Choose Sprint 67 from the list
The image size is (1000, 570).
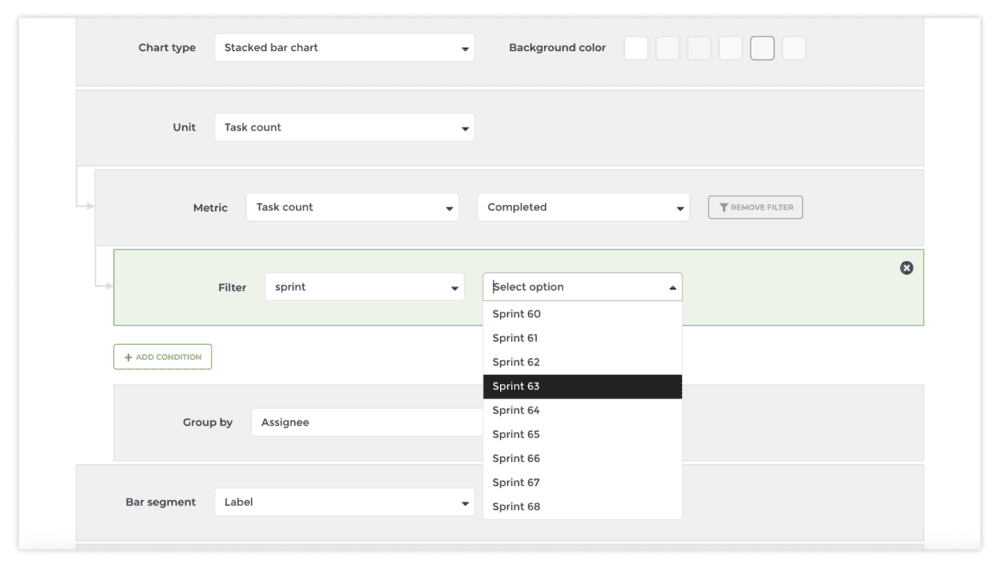582,483
